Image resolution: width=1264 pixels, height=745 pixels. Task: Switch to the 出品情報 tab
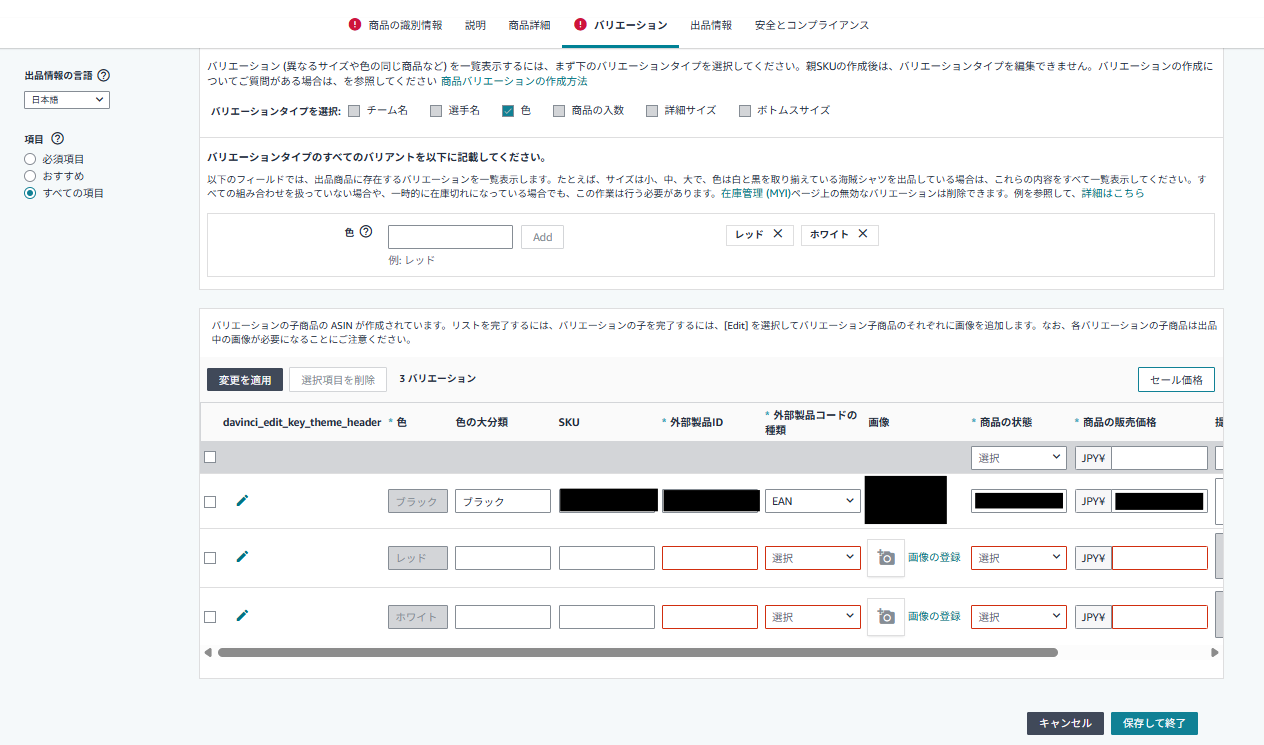[x=711, y=24]
